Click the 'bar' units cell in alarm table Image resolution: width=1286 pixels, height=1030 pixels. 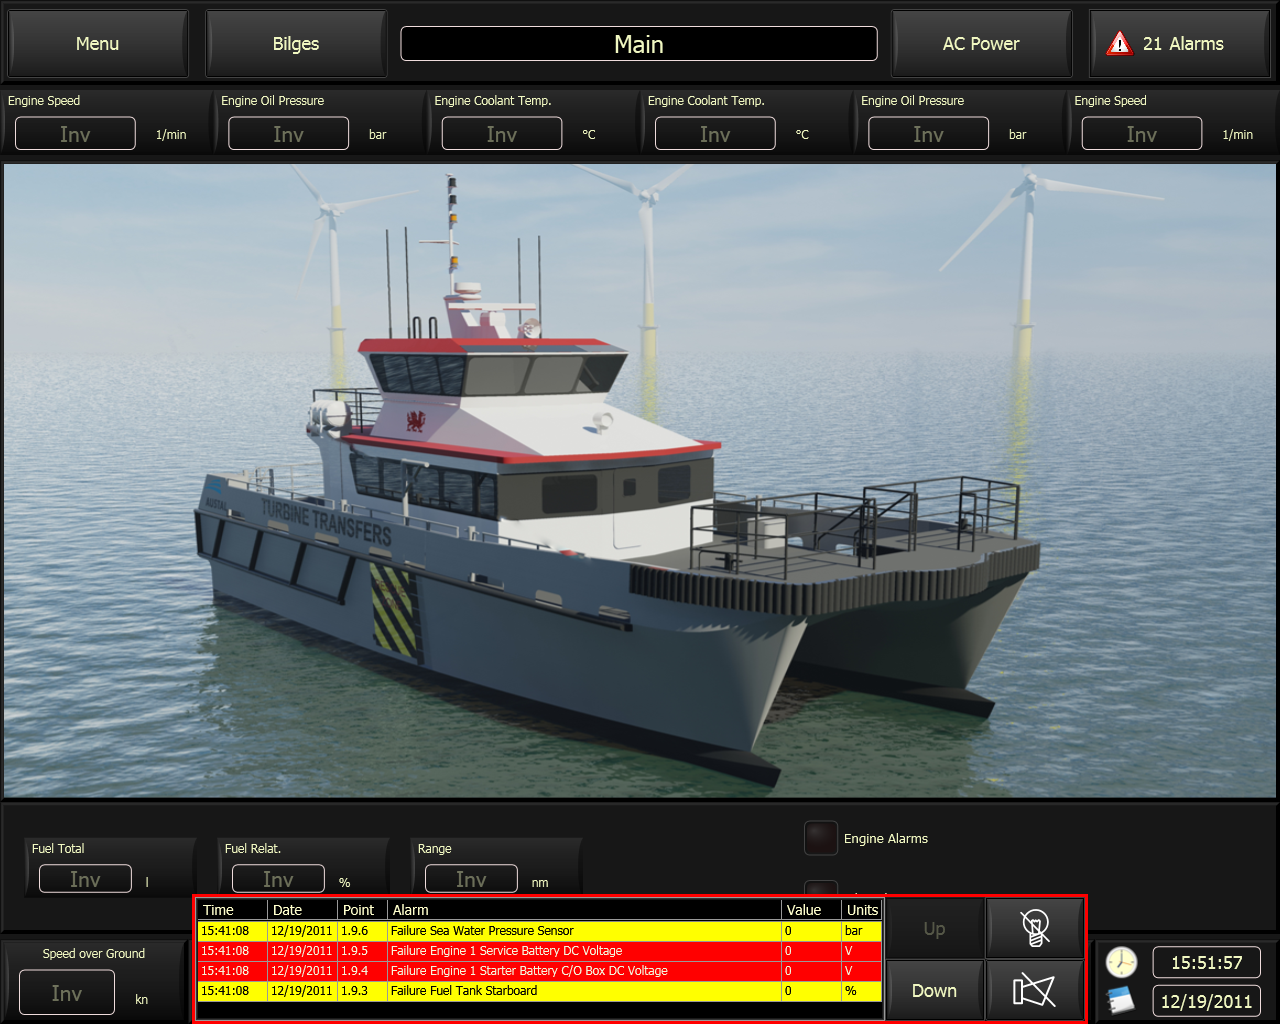862,931
